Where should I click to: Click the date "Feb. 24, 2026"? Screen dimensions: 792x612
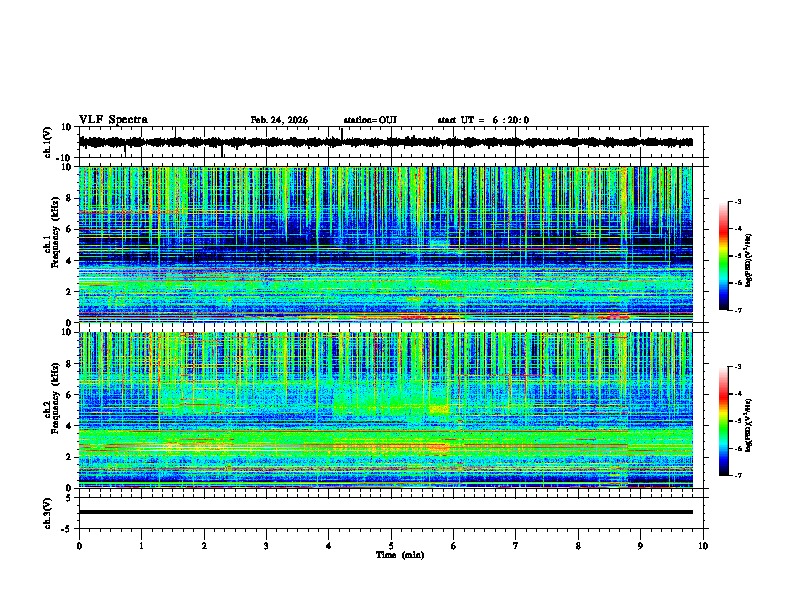click(x=279, y=120)
